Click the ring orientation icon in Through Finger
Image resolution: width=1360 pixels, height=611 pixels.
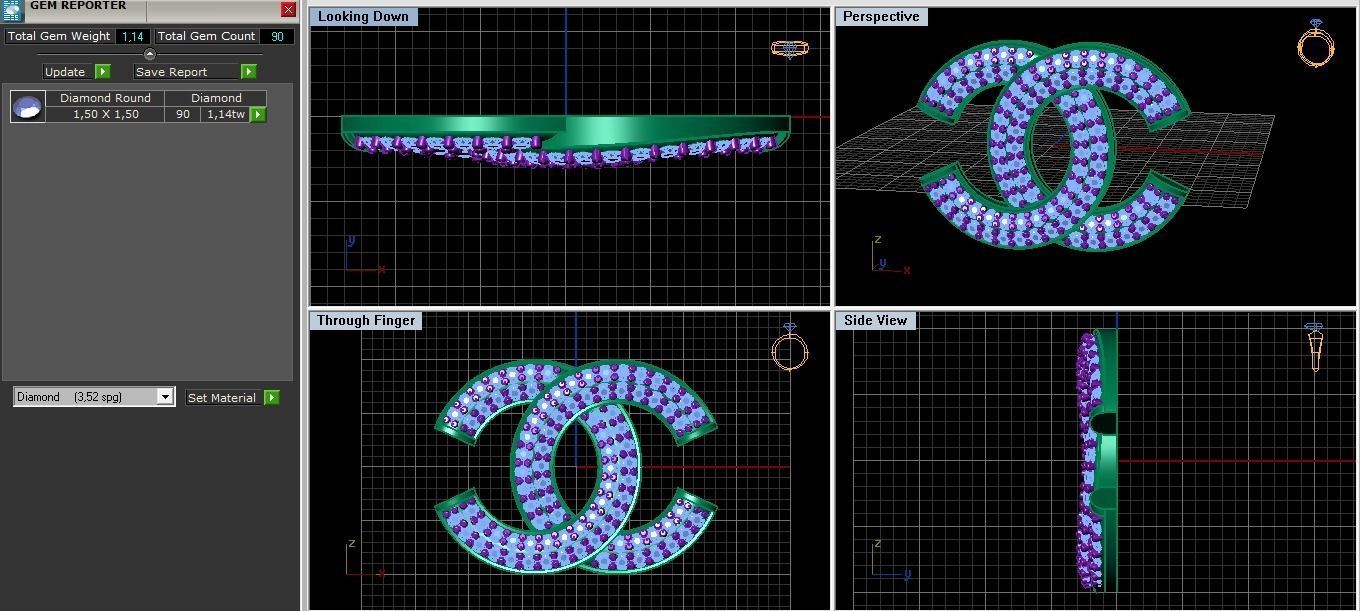click(x=789, y=347)
